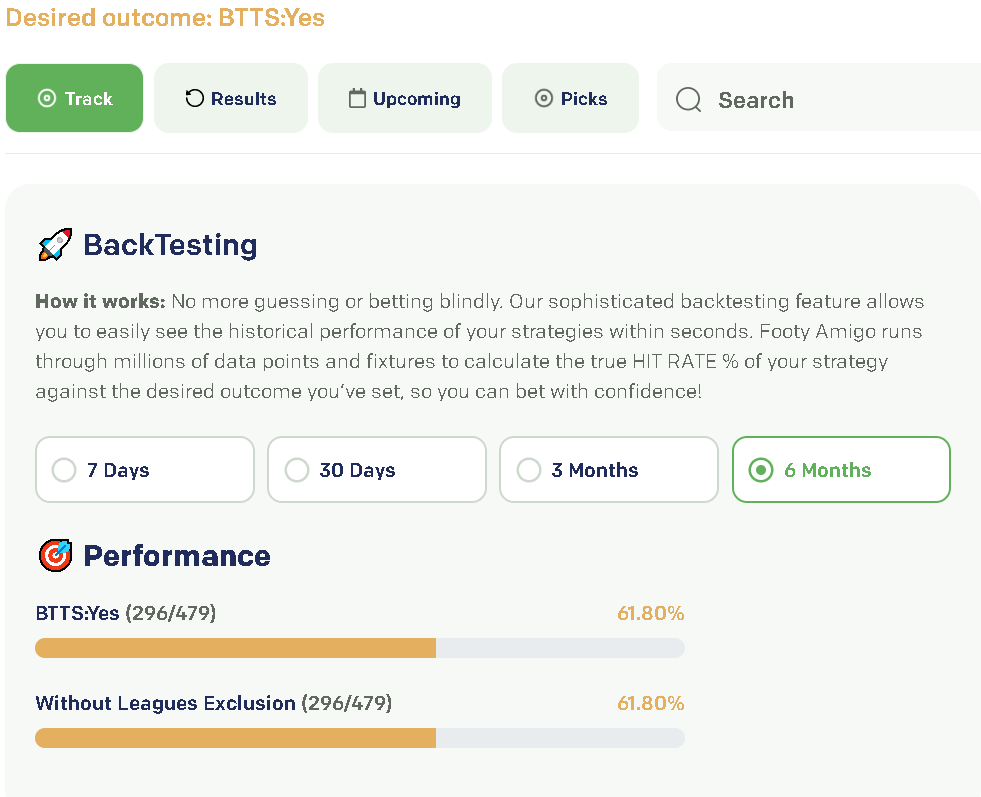The image size is (981, 797).
Task: Click the calendar icon on Upcoming
Action: coord(357,98)
